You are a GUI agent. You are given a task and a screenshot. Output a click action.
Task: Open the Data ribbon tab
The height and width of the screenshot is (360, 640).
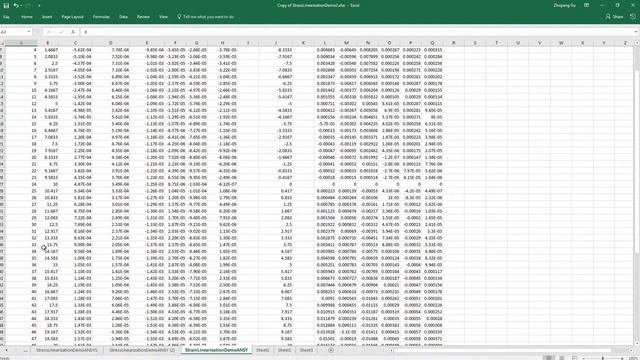[123, 17]
